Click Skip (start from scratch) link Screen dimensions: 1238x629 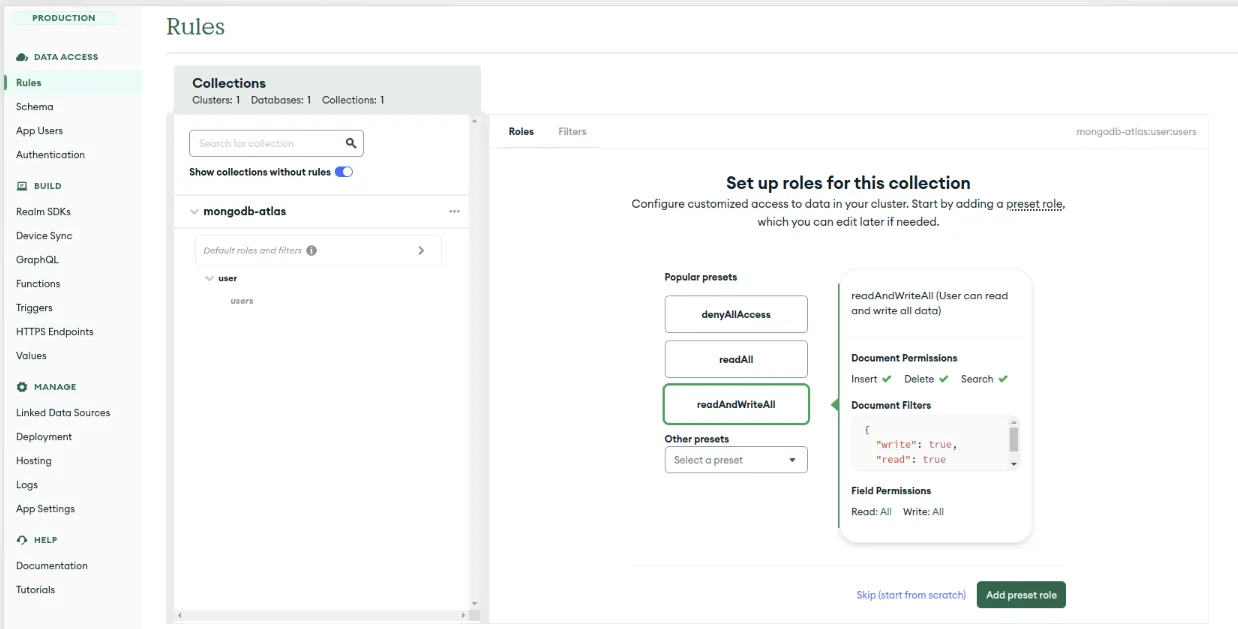[x=911, y=595]
